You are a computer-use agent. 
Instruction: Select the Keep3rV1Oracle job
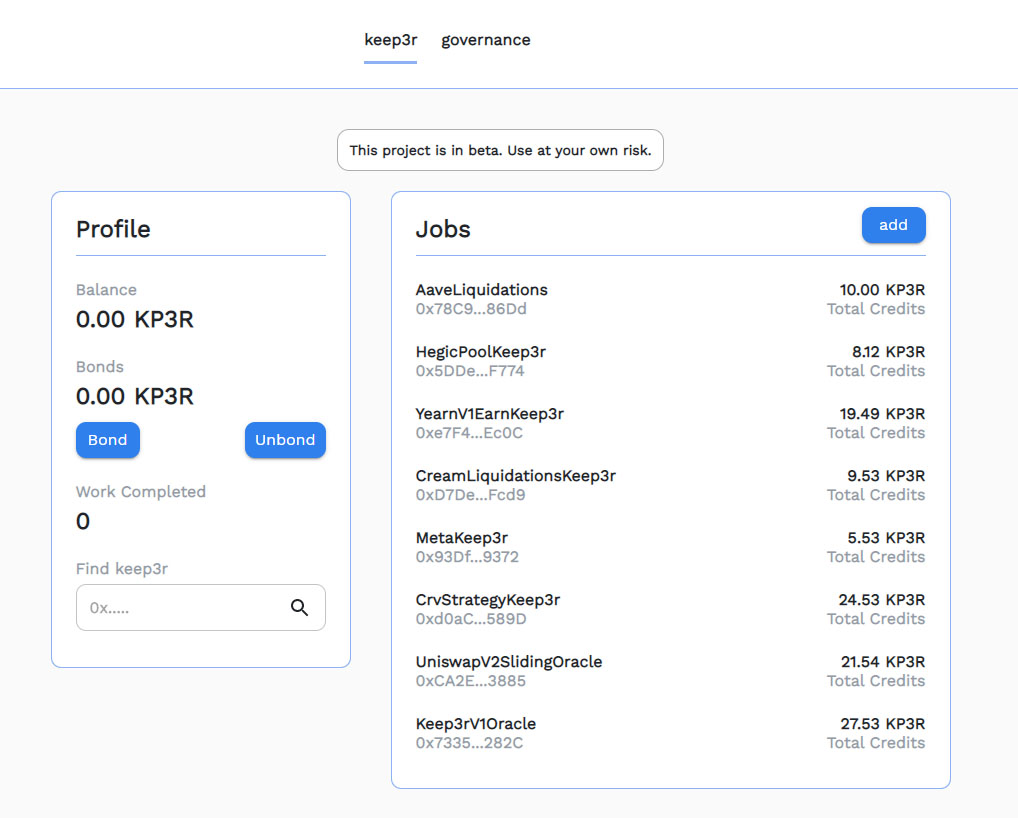point(476,723)
